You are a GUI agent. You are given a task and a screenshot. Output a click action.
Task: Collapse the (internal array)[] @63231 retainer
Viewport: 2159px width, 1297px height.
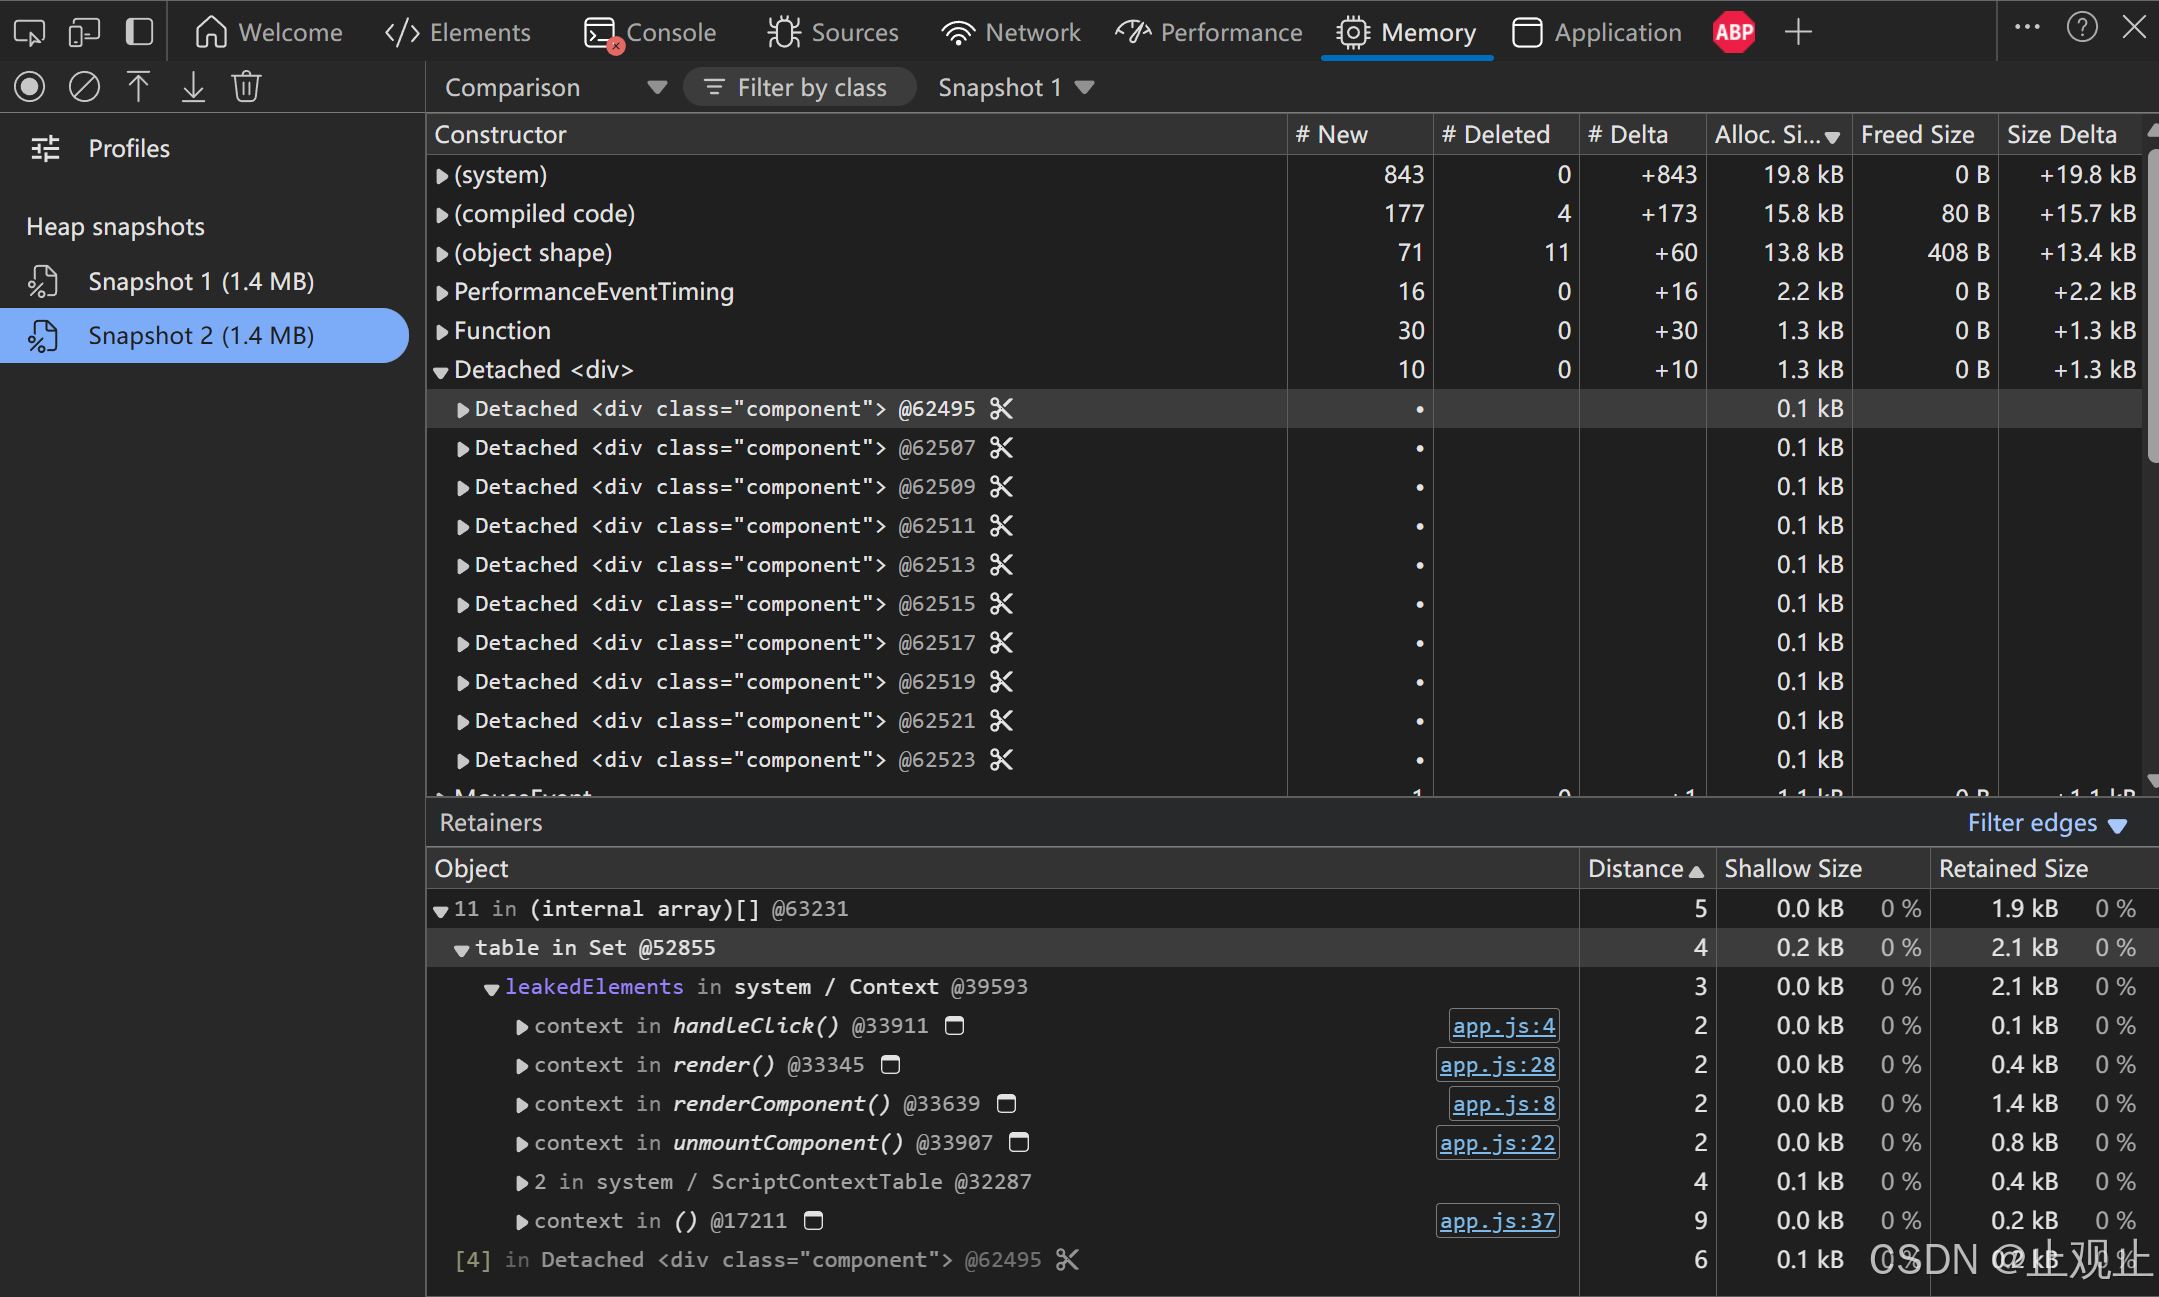(441, 911)
